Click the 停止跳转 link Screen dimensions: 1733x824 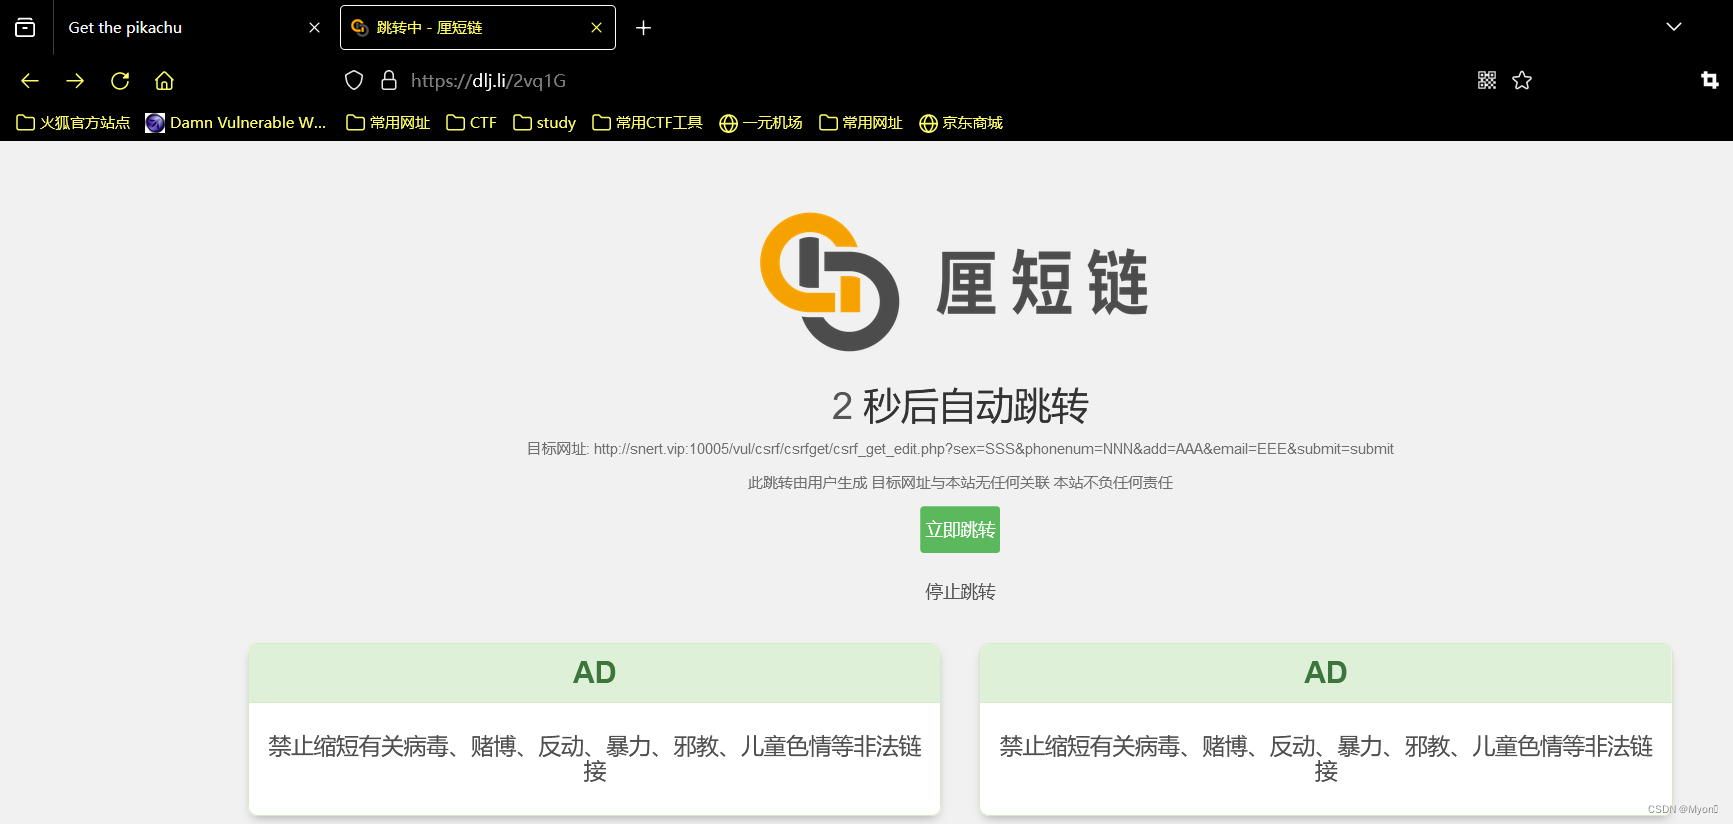(960, 592)
